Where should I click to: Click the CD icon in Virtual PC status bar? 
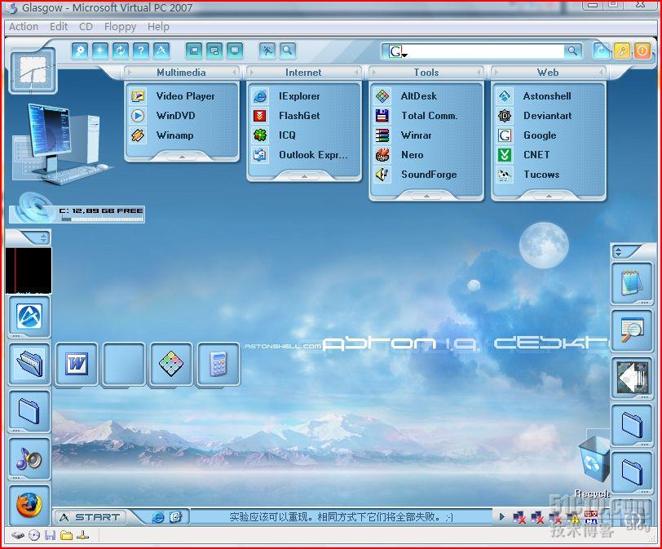(34, 536)
